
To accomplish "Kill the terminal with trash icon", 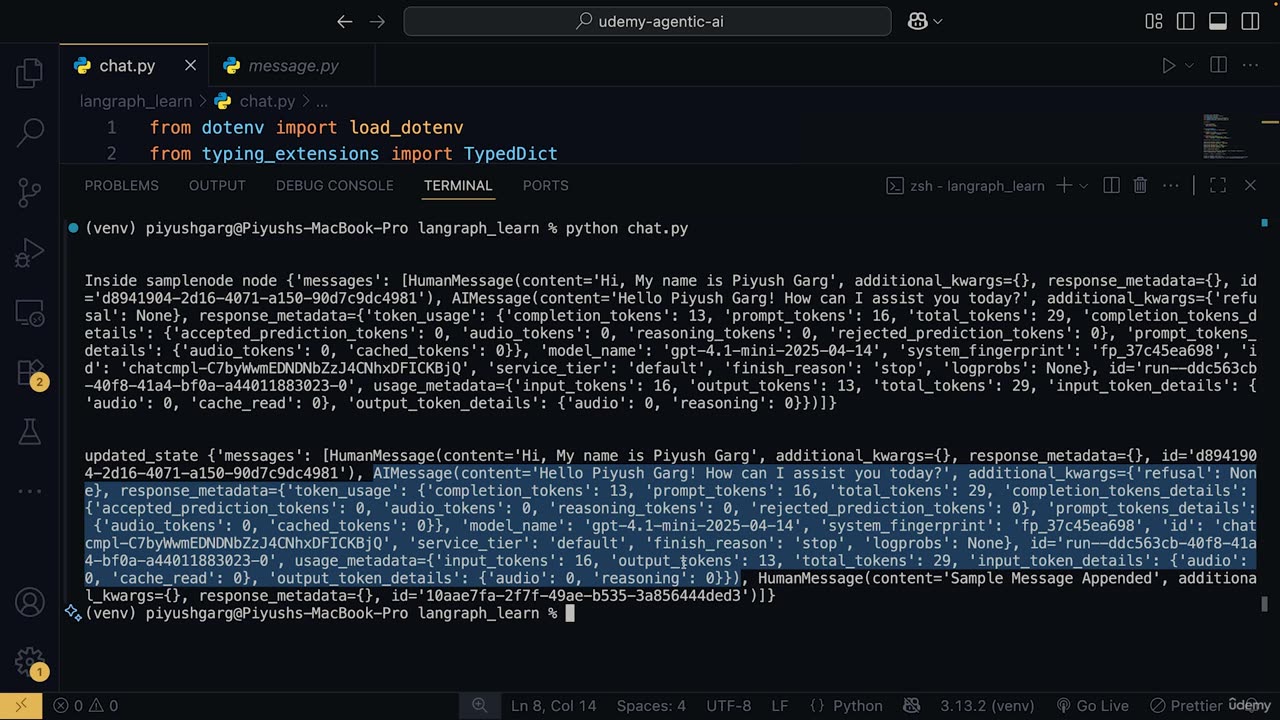I will [1140, 185].
